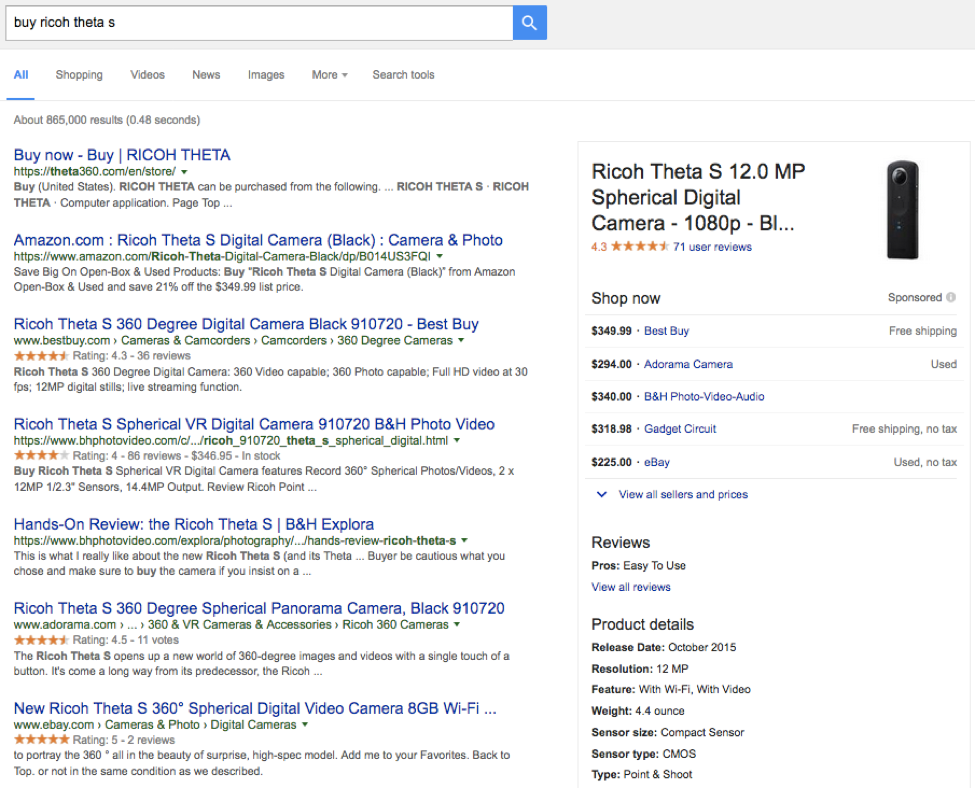Click View all reviews link
975x788 pixels.
pos(631,587)
